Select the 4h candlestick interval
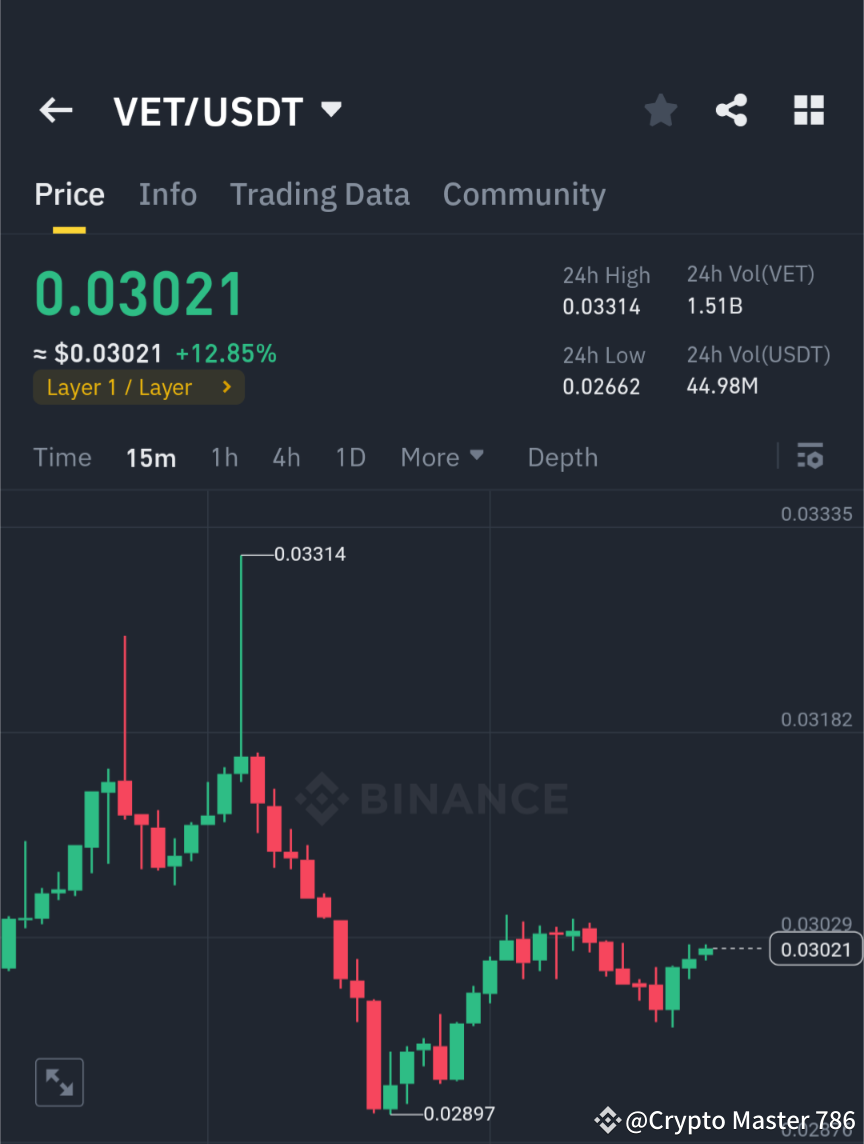 tap(286, 457)
